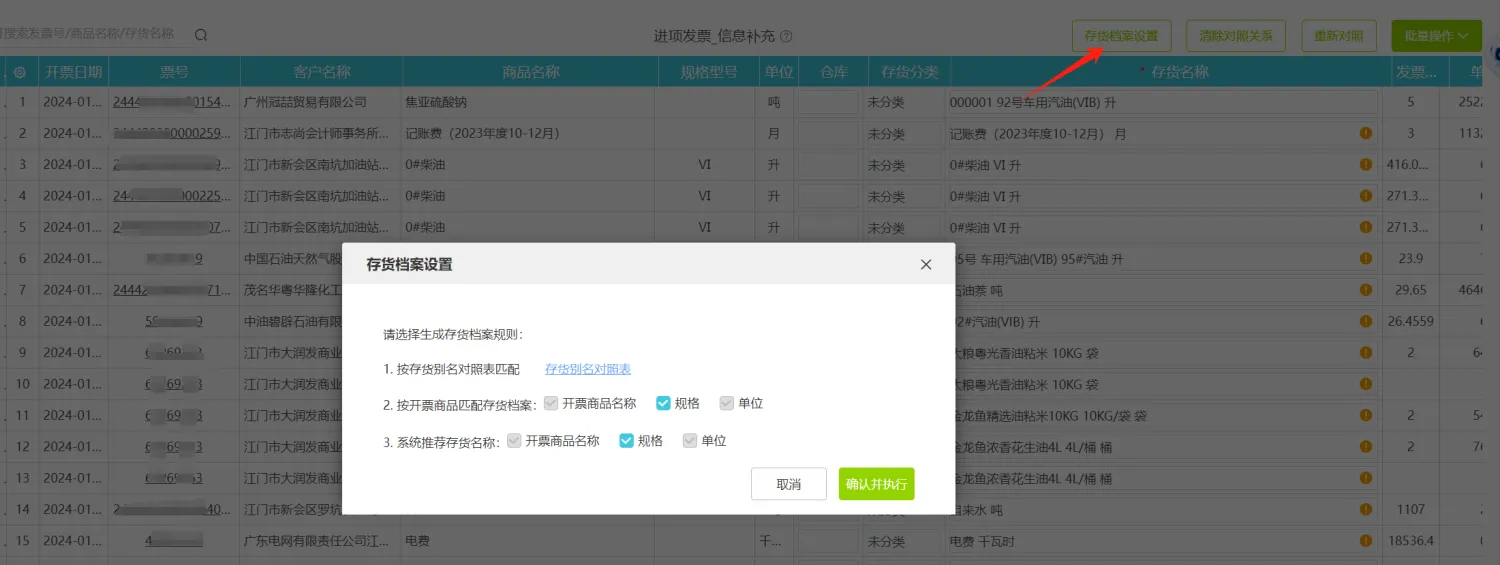The image size is (1500, 565).
Task: Click the 开票日期 column header
Action: (73, 72)
